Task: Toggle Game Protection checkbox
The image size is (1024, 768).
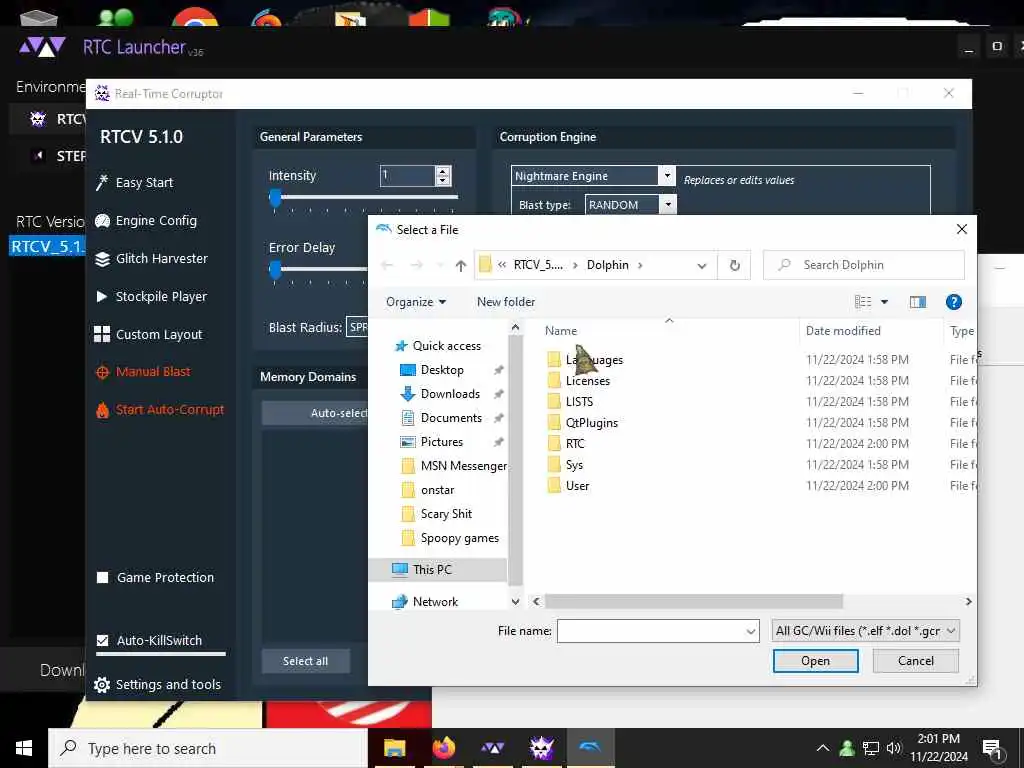Action: point(103,577)
